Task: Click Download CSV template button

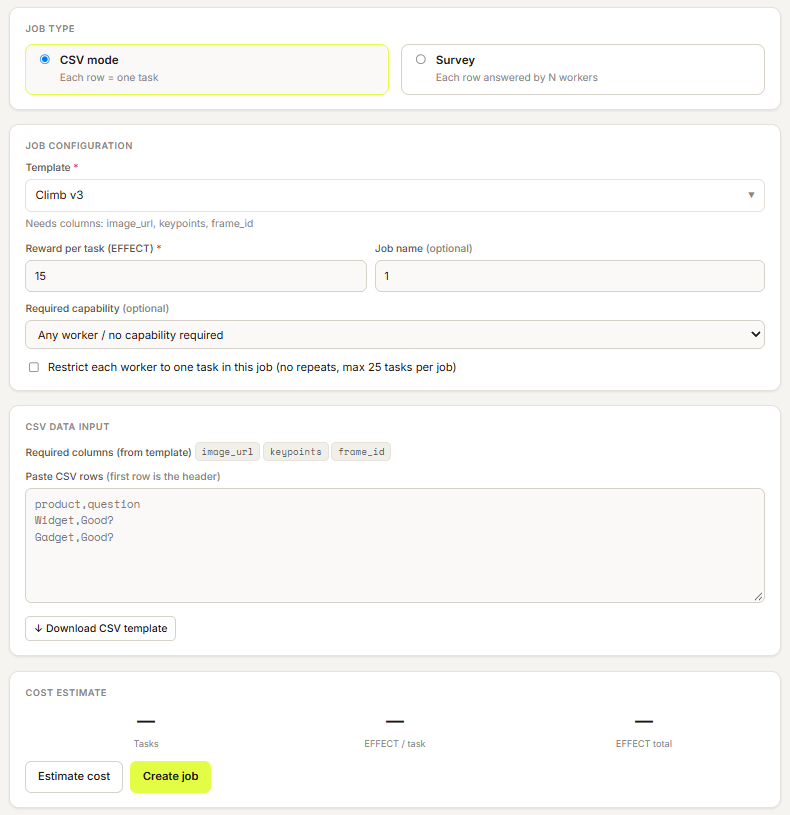Action: pyautogui.click(x=100, y=628)
